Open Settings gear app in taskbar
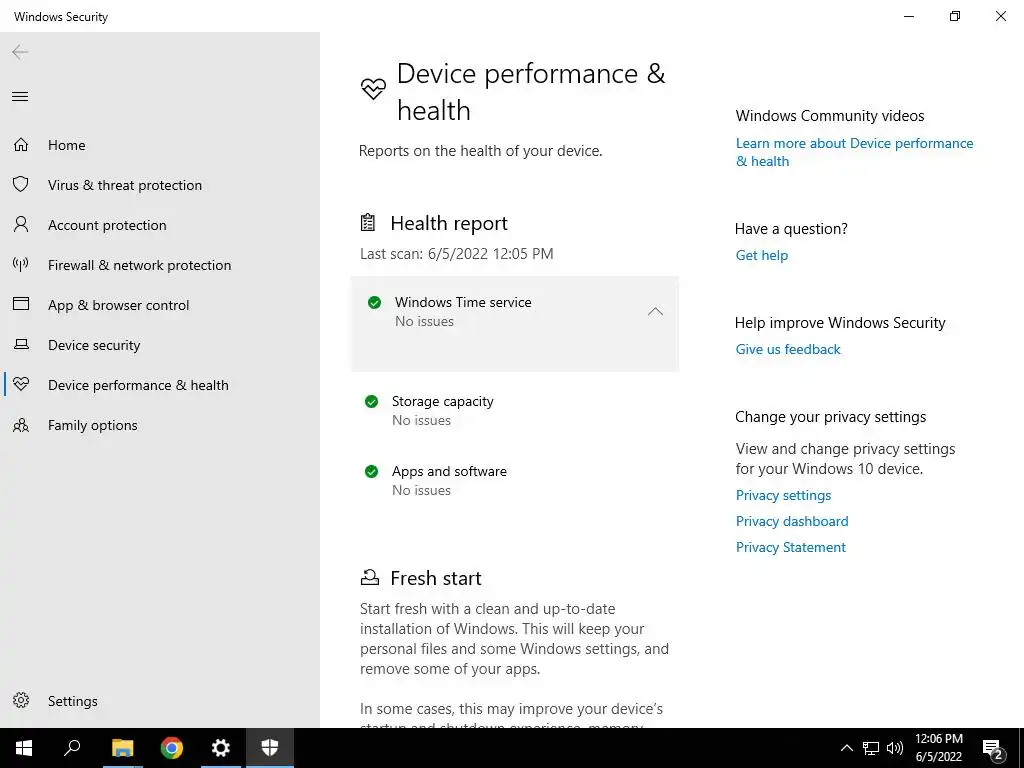Viewport: 1024px width, 768px height. (221, 748)
